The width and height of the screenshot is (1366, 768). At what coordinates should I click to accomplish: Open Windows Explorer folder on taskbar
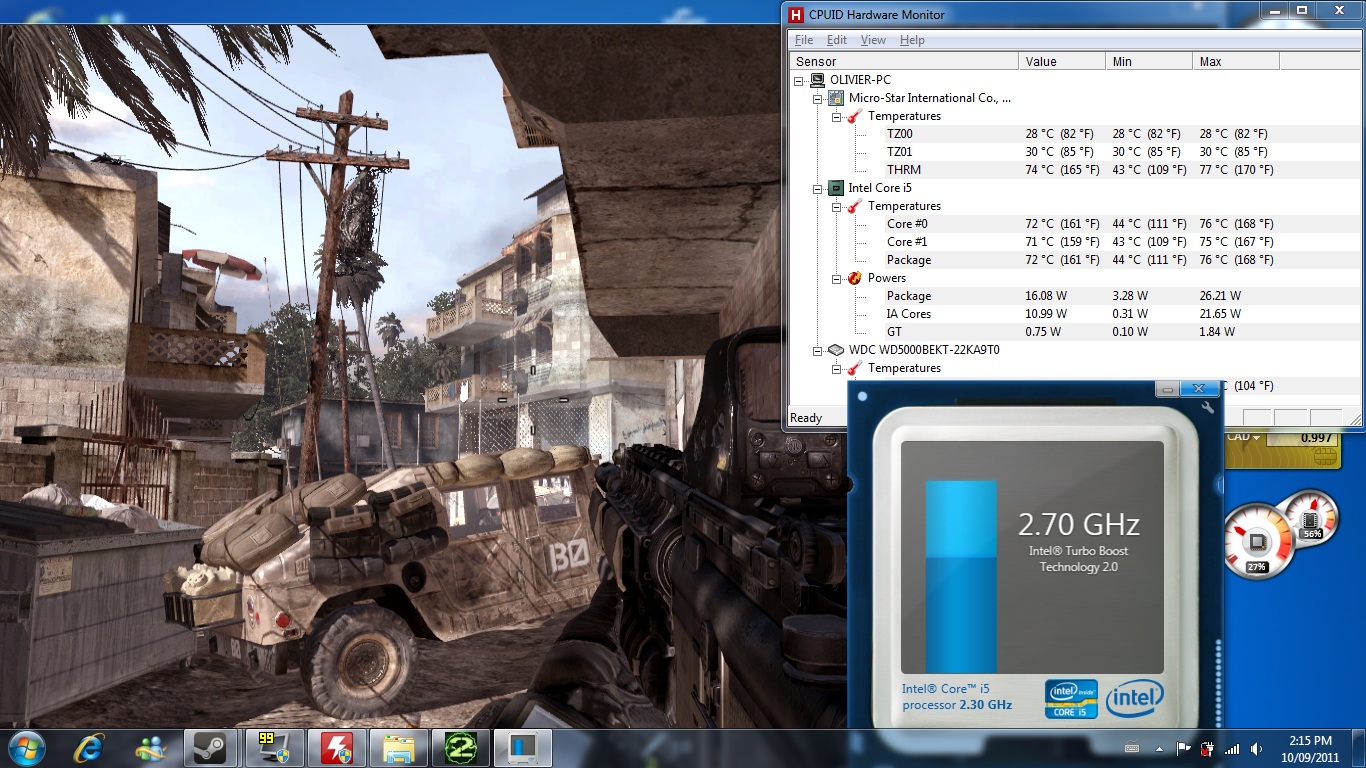(x=398, y=748)
